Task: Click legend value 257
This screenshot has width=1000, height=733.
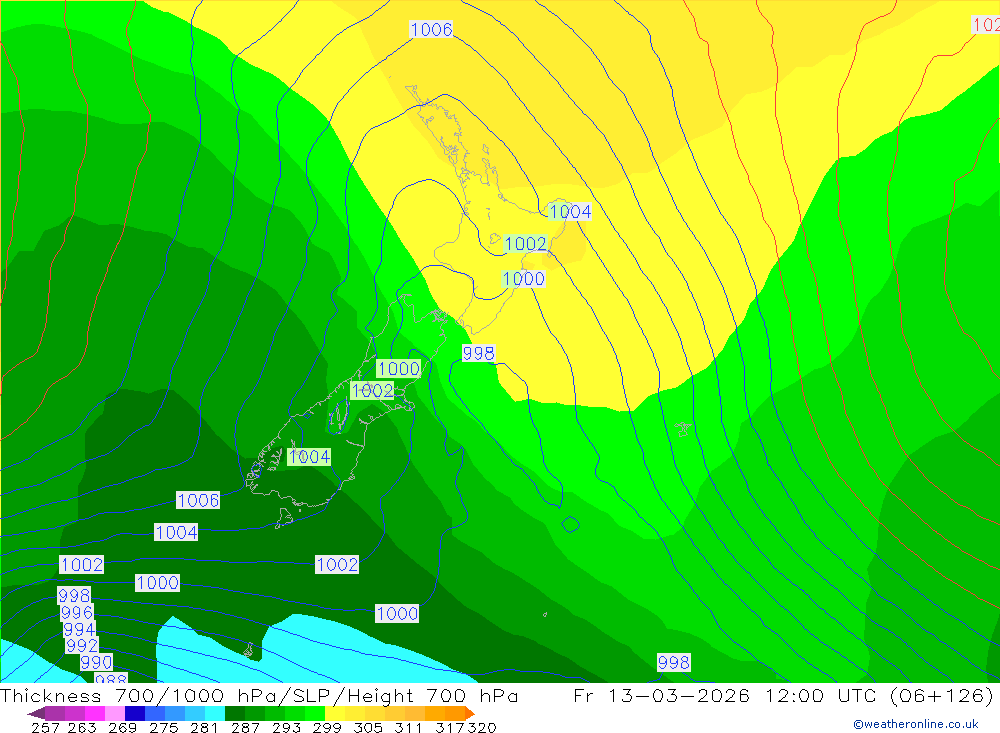Action: pyautogui.click(x=45, y=727)
